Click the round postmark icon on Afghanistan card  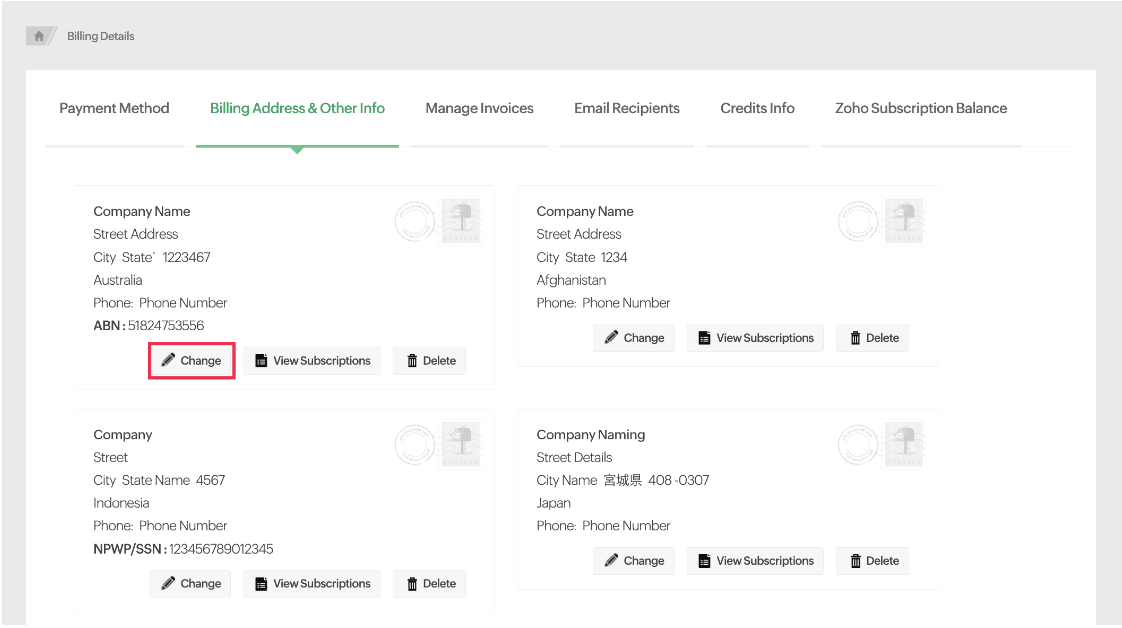coord(858,221)
